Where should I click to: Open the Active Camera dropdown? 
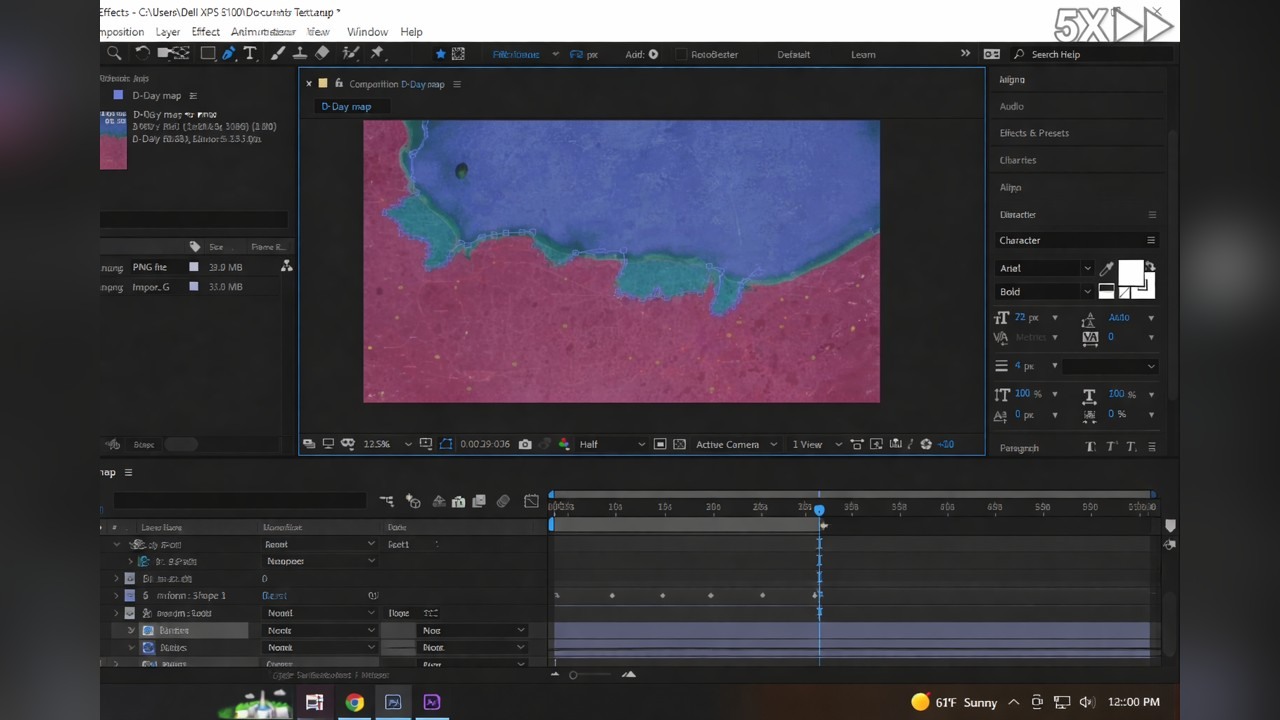(737, 444)
